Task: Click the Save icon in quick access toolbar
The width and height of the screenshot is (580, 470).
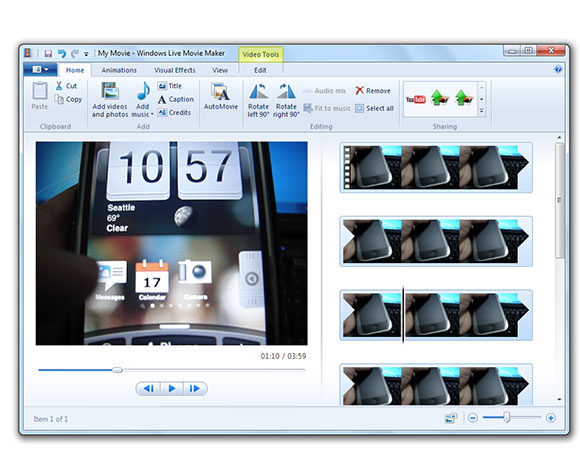Action: (x=48, y=54)
